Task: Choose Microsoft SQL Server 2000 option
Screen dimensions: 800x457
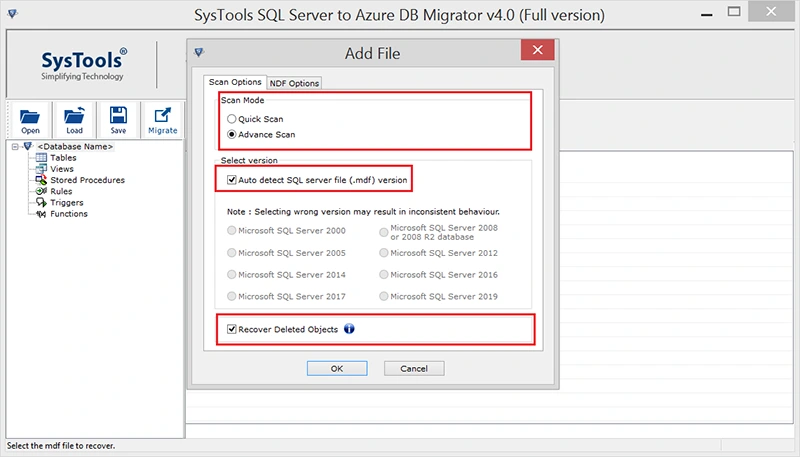Action: [232, 231]
